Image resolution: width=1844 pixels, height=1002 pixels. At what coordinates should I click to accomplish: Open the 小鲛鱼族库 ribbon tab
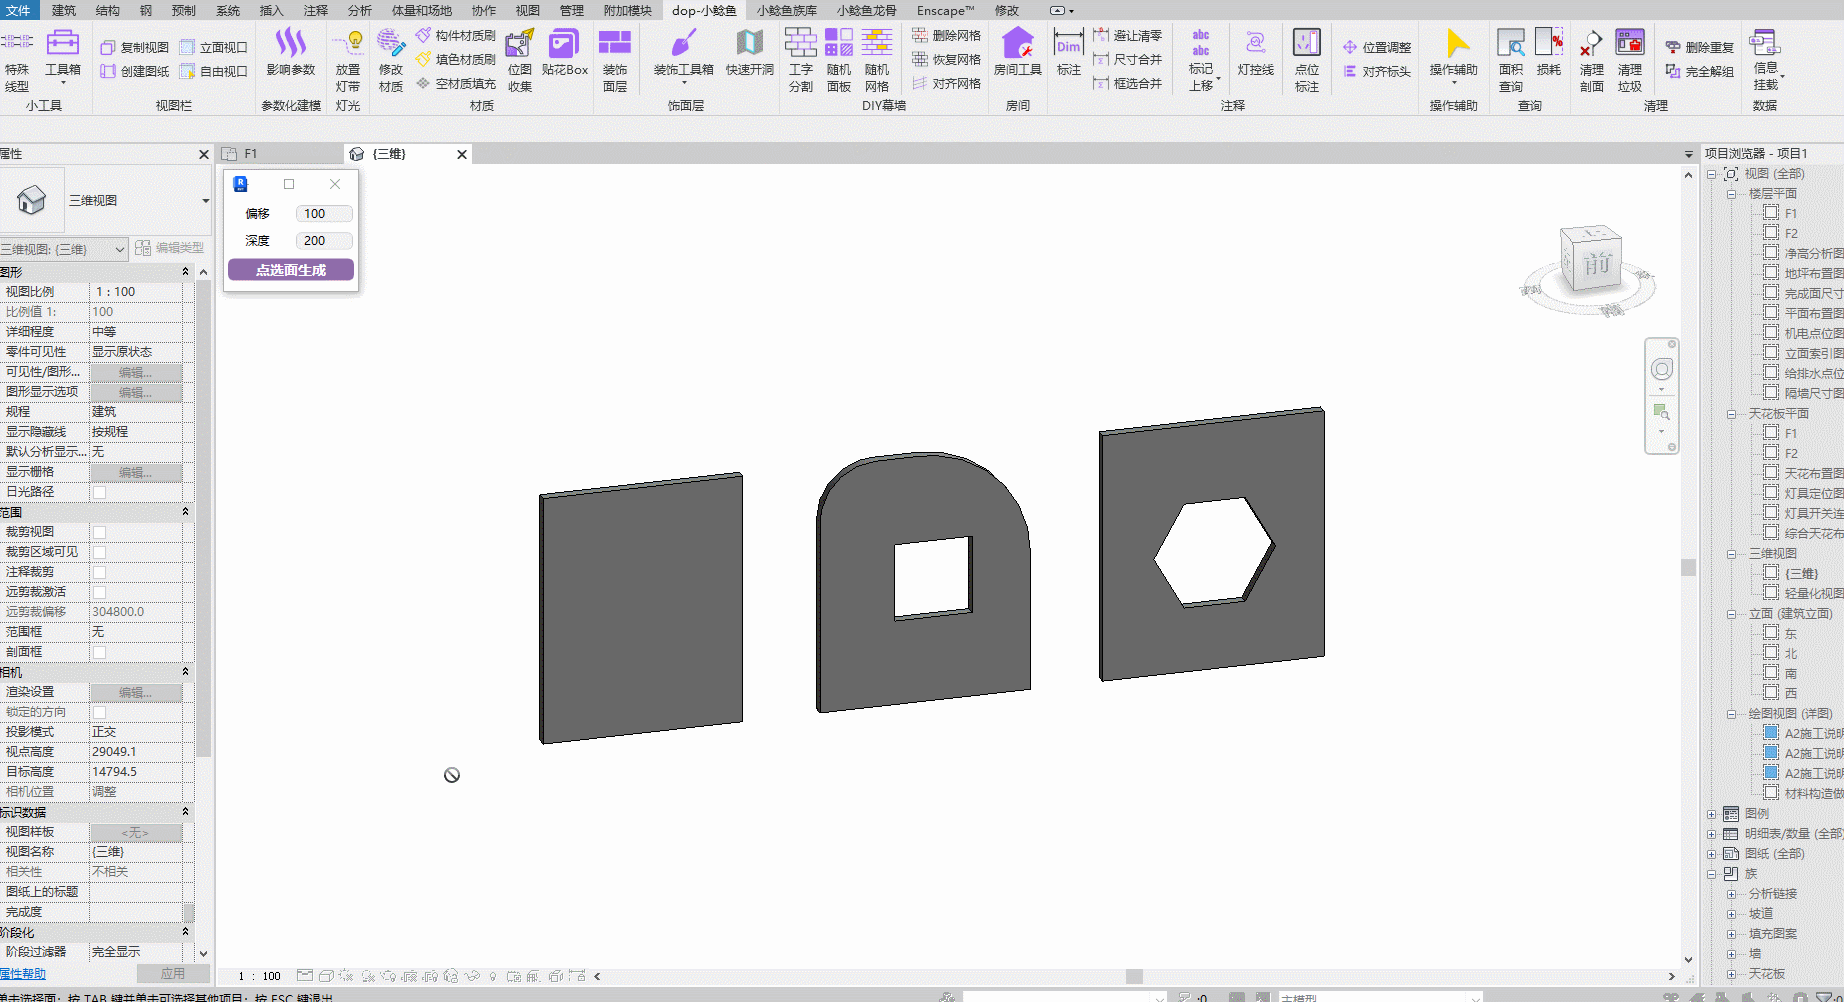click(786, 10)
